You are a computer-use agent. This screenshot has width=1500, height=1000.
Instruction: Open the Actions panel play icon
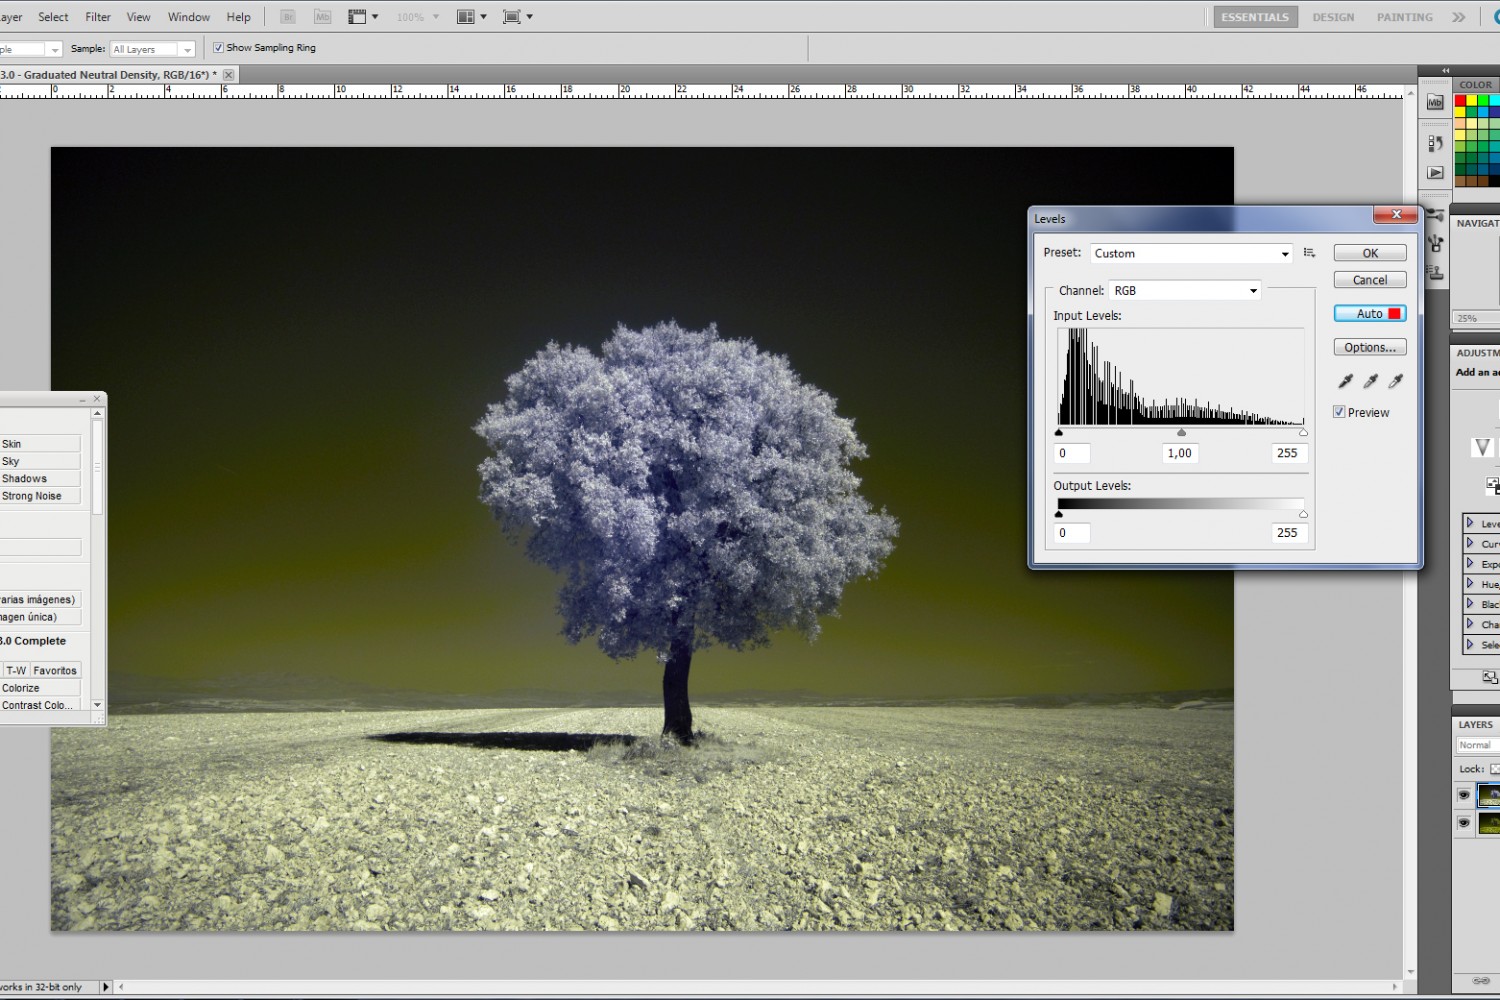pyautogui.click(x=1435, y=172)
